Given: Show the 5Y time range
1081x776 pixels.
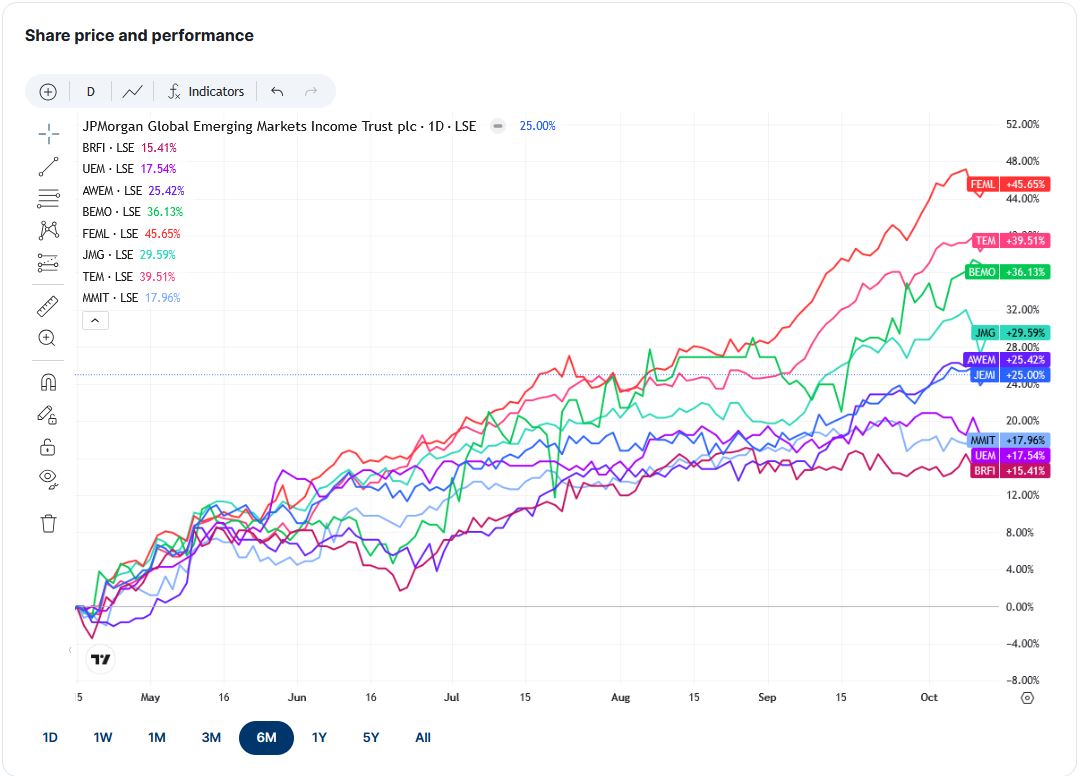Looking at the screenshot, I should point(371,737).
